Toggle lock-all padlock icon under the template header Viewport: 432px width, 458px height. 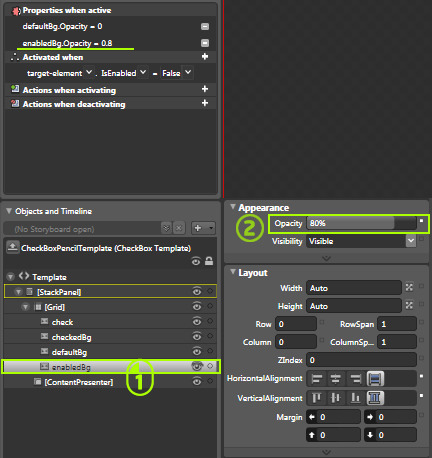pos(209,261)
